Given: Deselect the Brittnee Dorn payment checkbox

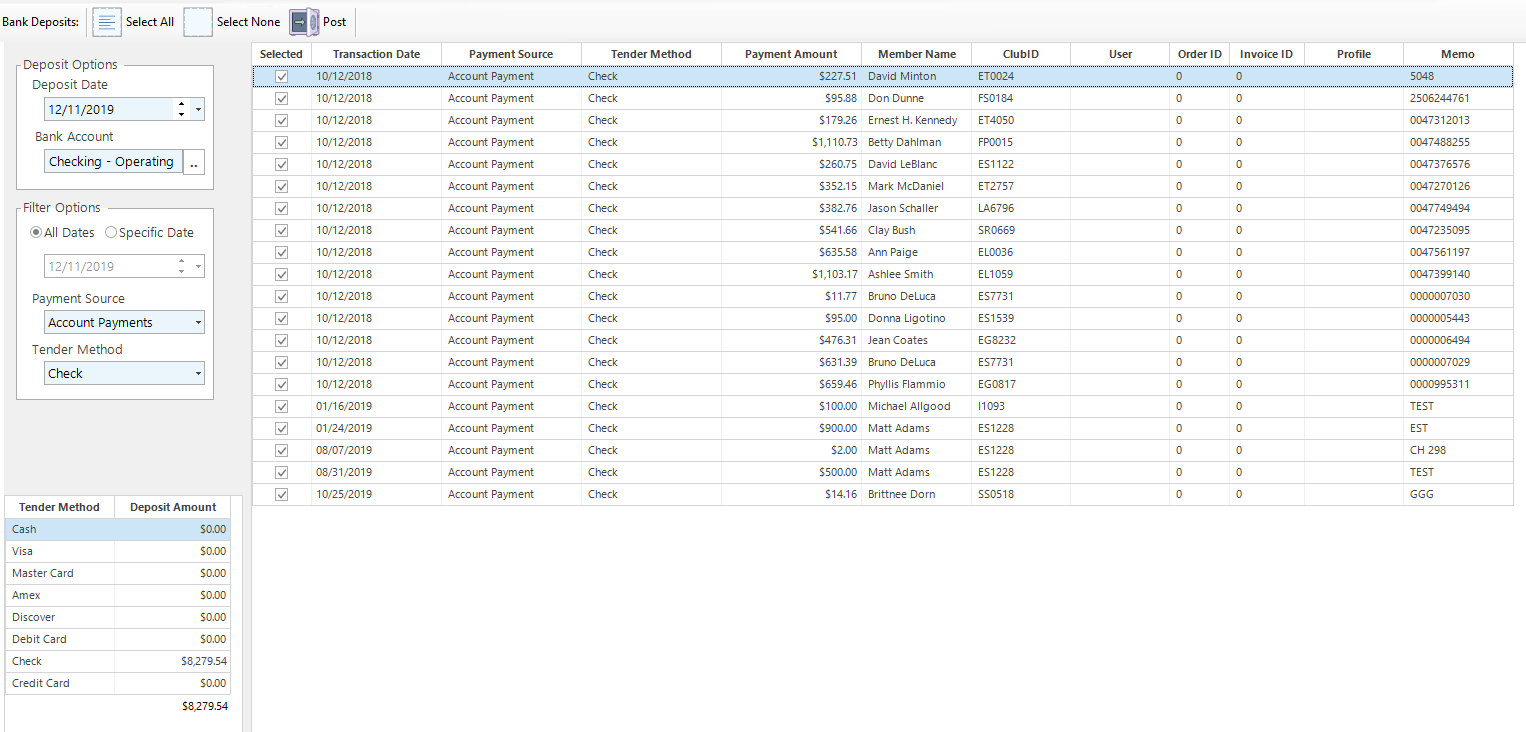Looking at the screenshot, I should 281,495.
